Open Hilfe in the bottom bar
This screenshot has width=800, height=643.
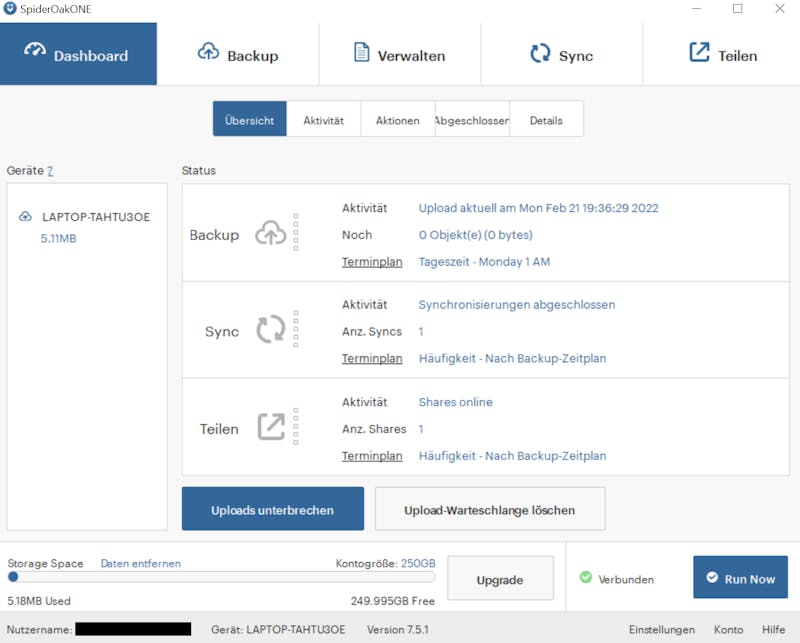773,629
